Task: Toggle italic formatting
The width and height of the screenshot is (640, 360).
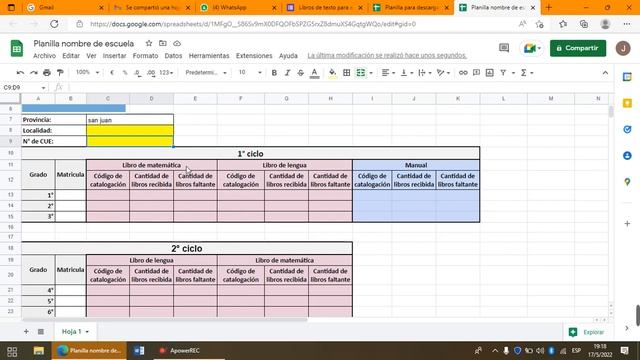Action: click(287, 73)
